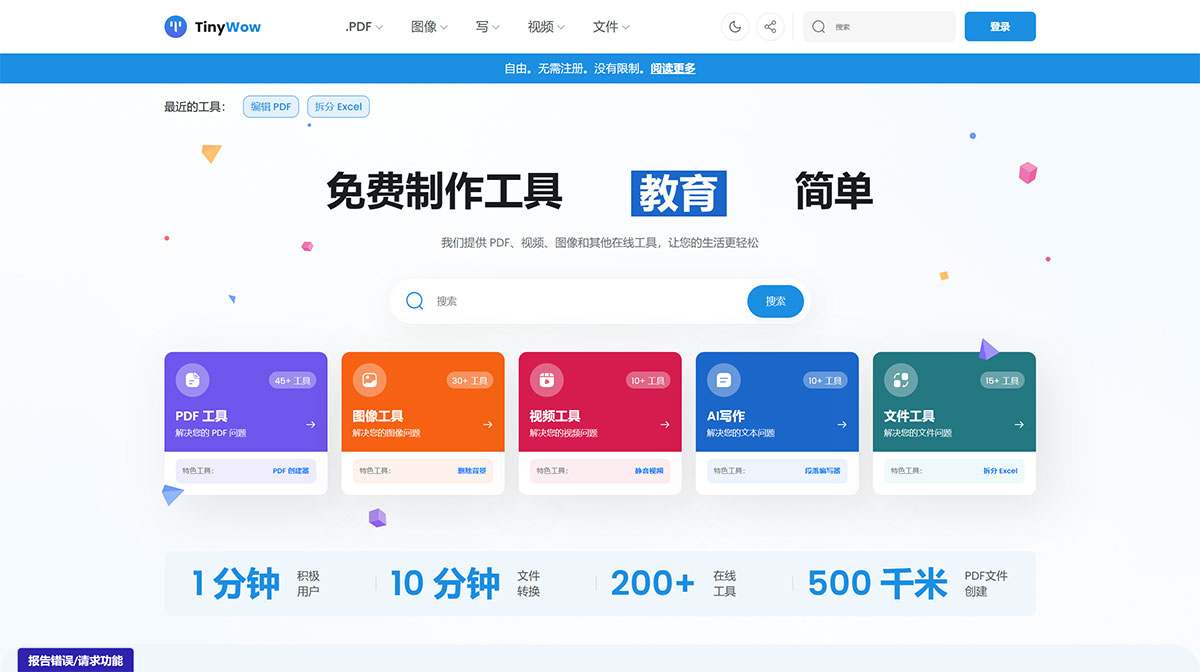Open the PDF 工具 category card icon

[192, 380]
